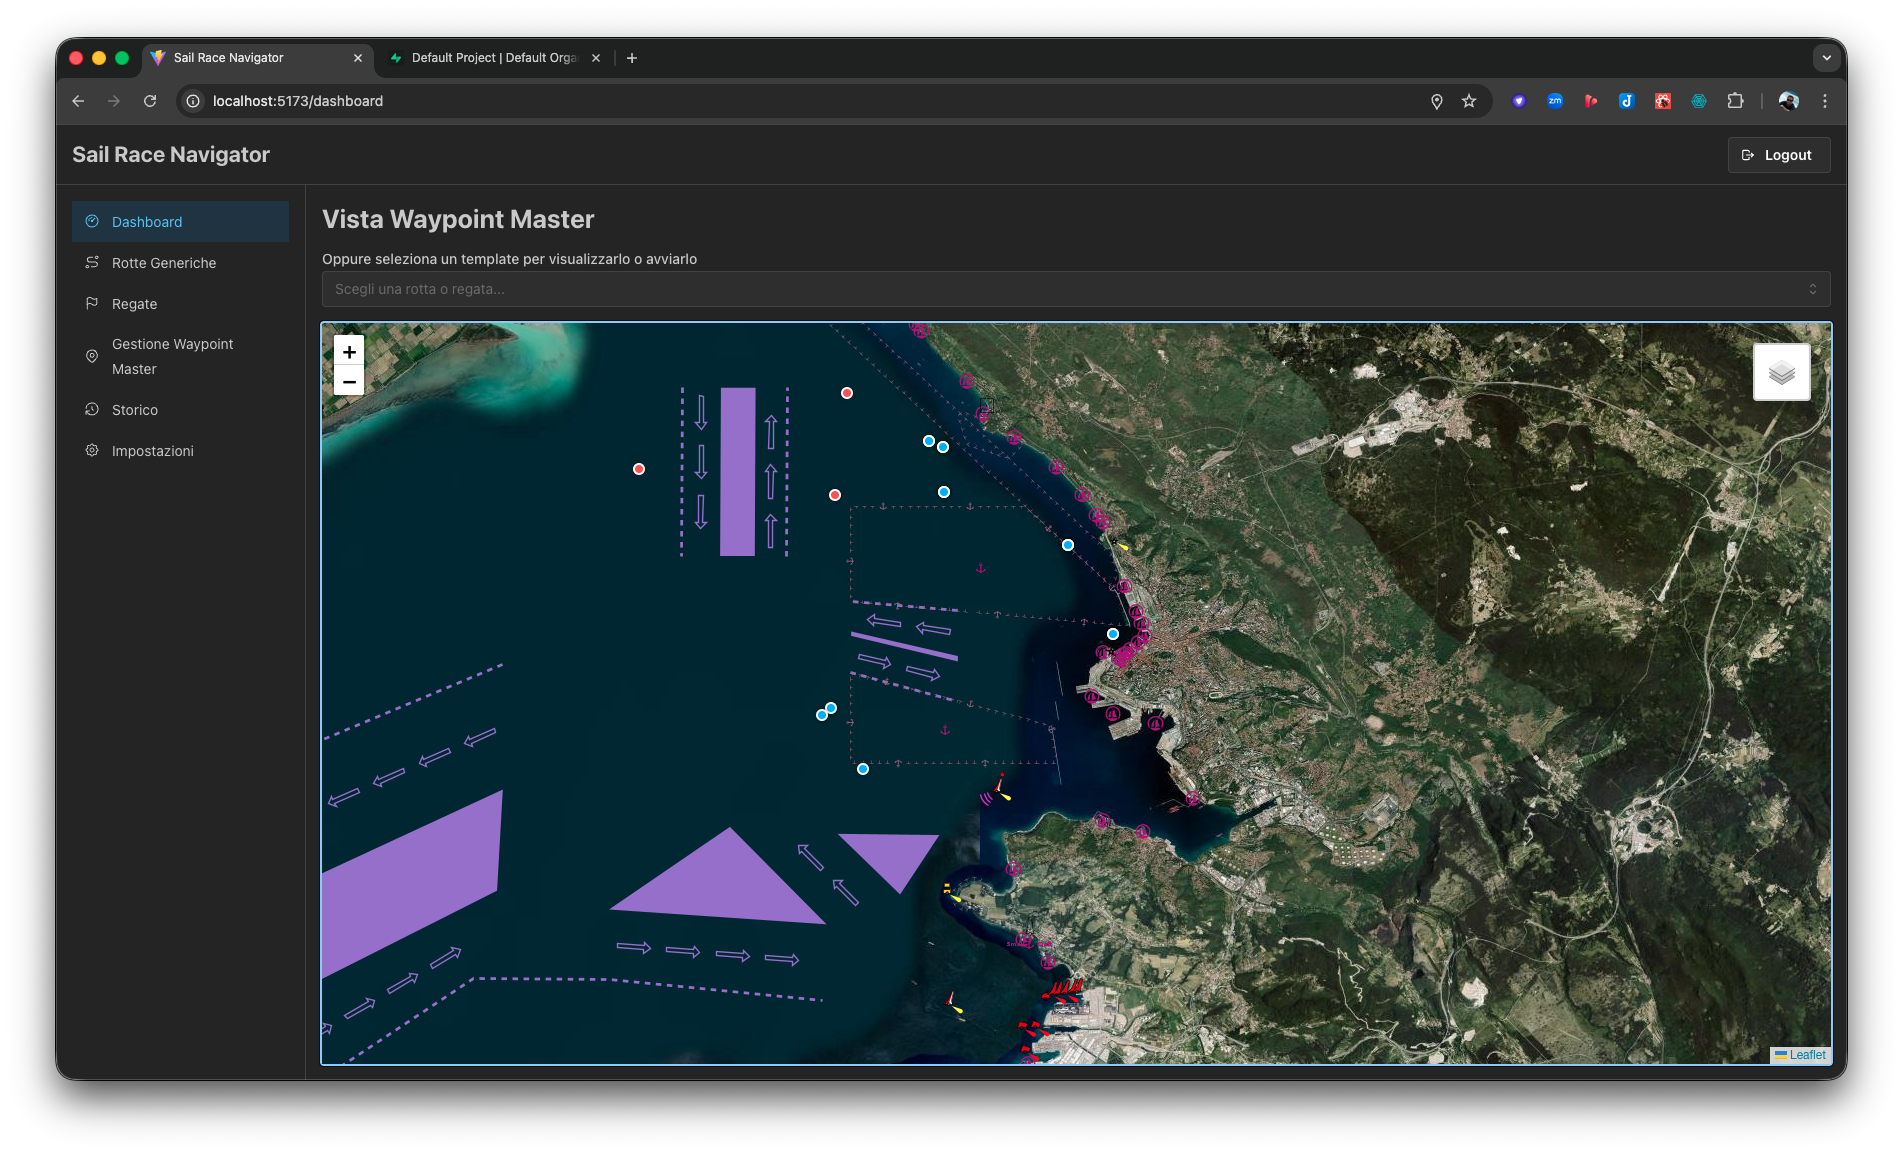Open Gestione Waypoint Master target icon
Image resolution: width=1903 pixels, height=1154 pixels.
[92, 356]
